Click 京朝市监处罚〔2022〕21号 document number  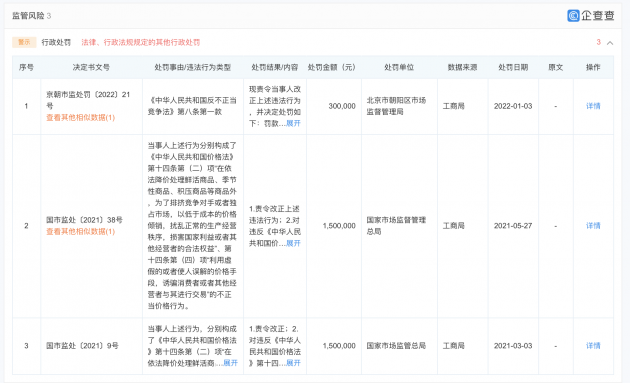click(88, 100)
